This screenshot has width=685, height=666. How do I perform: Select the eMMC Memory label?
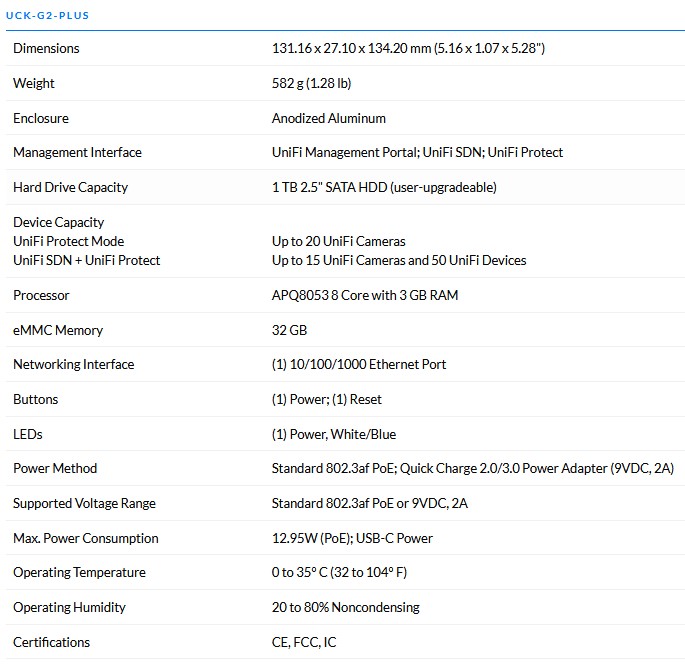point(58,331)
